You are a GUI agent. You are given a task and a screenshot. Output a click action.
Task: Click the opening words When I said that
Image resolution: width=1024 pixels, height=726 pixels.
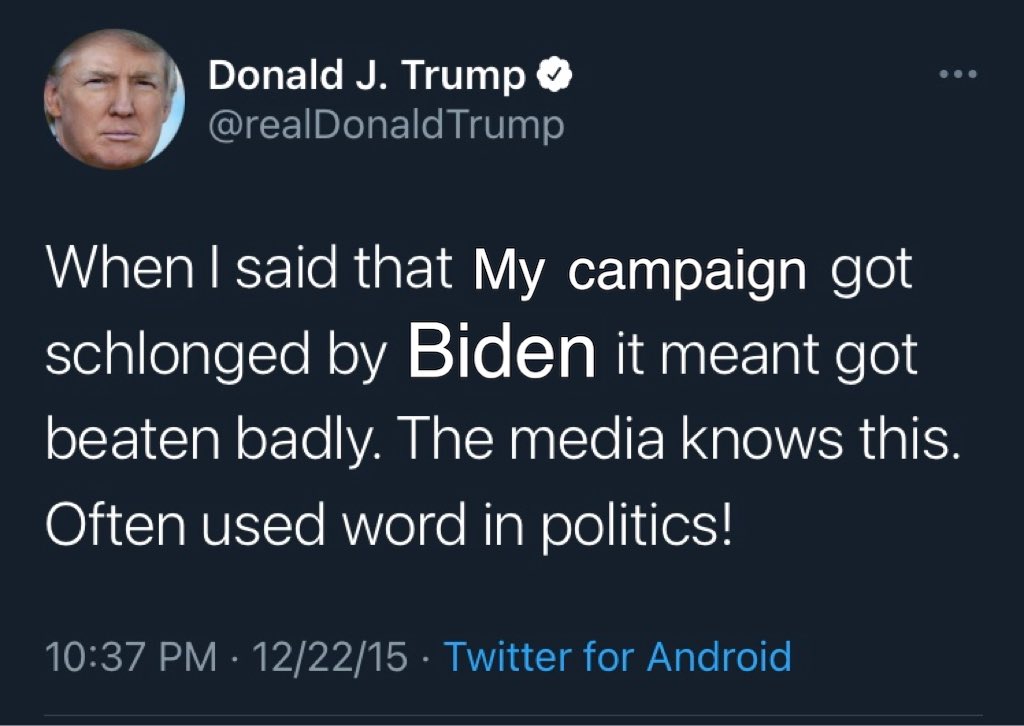[249, 268]
